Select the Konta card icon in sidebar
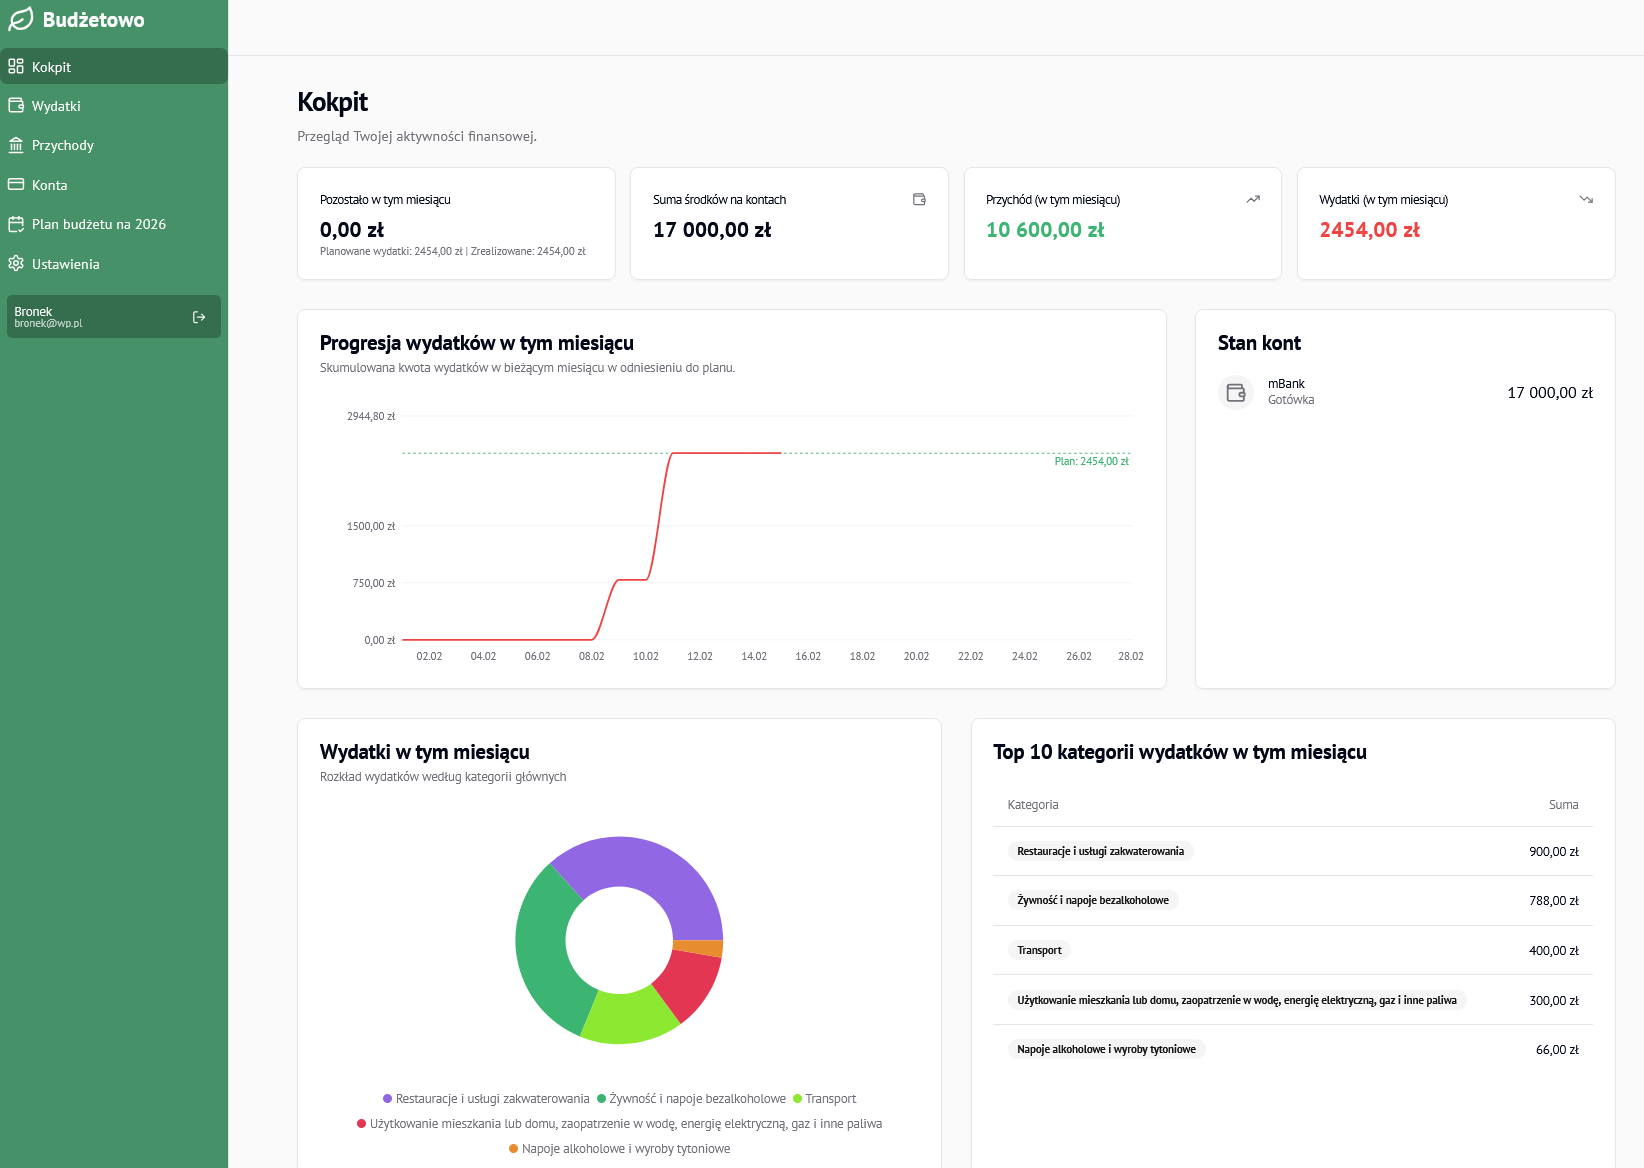The image size is (1644, 1168). (15, 185)
